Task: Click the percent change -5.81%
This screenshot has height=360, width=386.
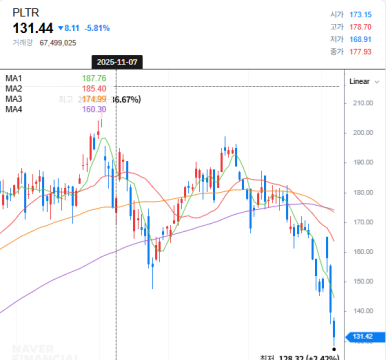Action: (97, 28)
